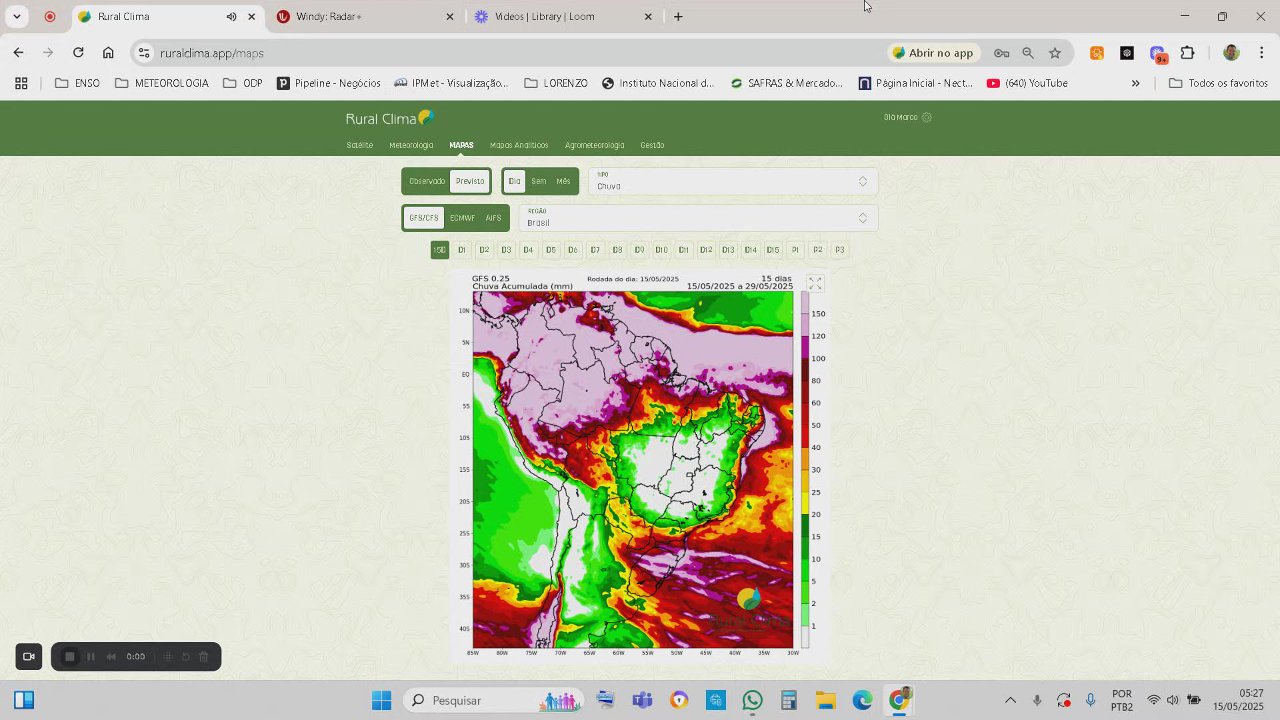The height and width of the screenshot is (720, 1280).
Task: Go back with the browser back arrow
Action: click(18, 53)
